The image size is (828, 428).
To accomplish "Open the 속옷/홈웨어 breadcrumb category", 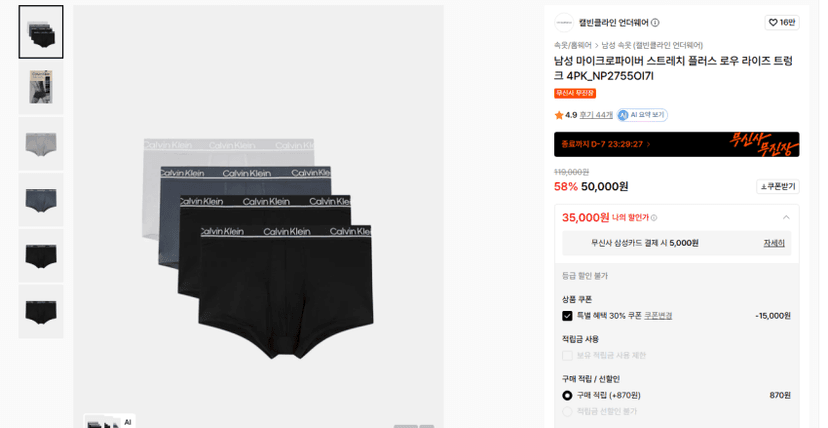I will pyautogui.click(x=573, y=45).
